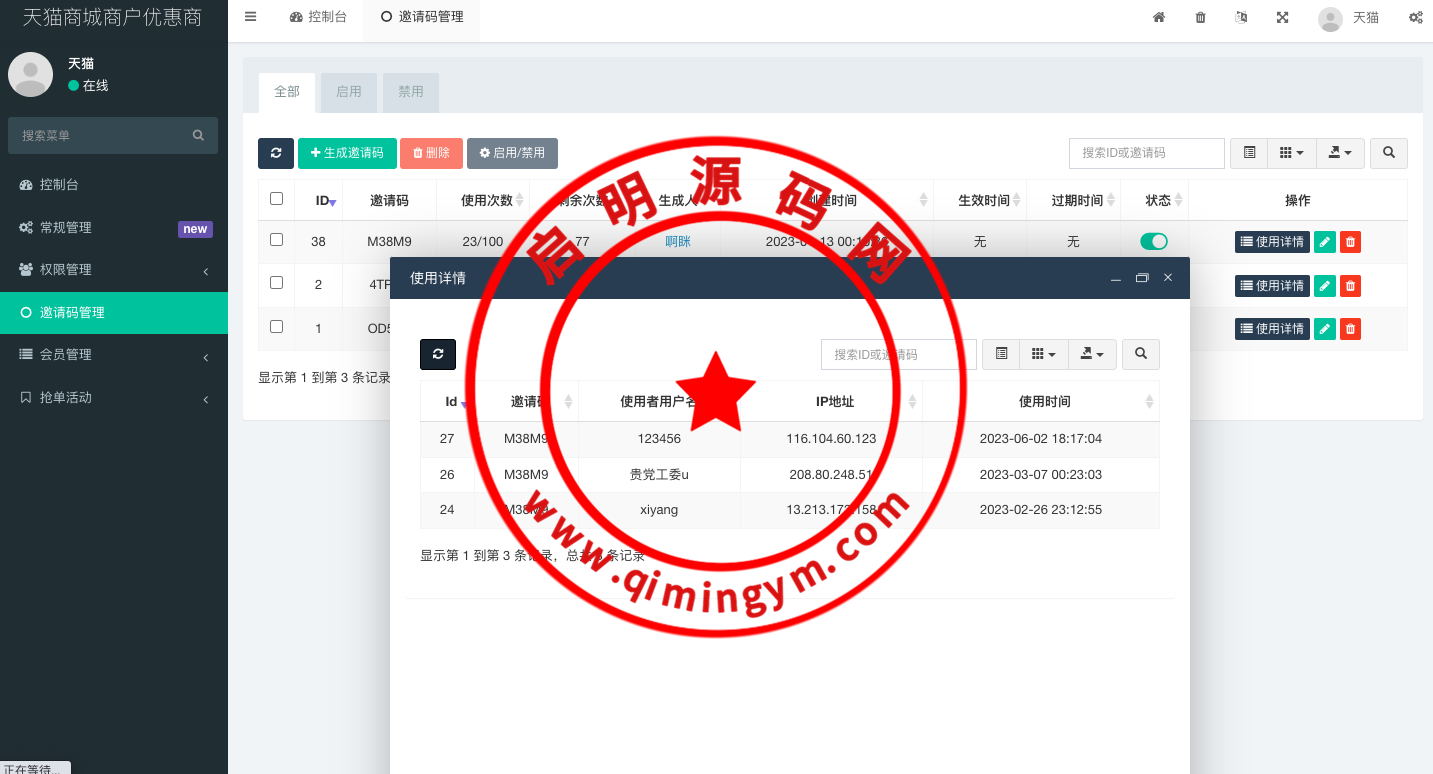Click the trash cache icon in top bar

coord(1200,17)
